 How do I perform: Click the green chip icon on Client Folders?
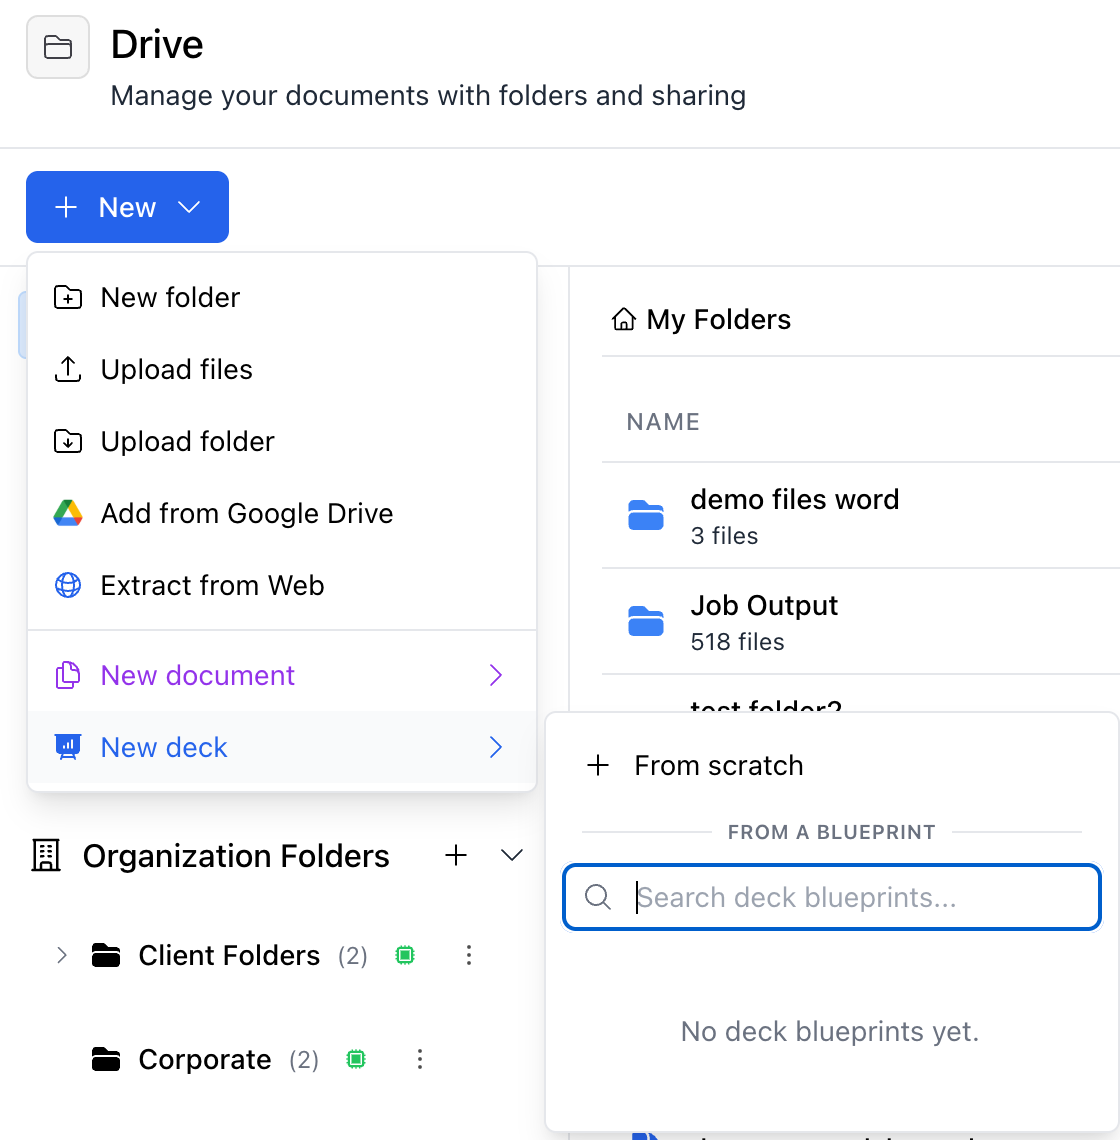405,955
